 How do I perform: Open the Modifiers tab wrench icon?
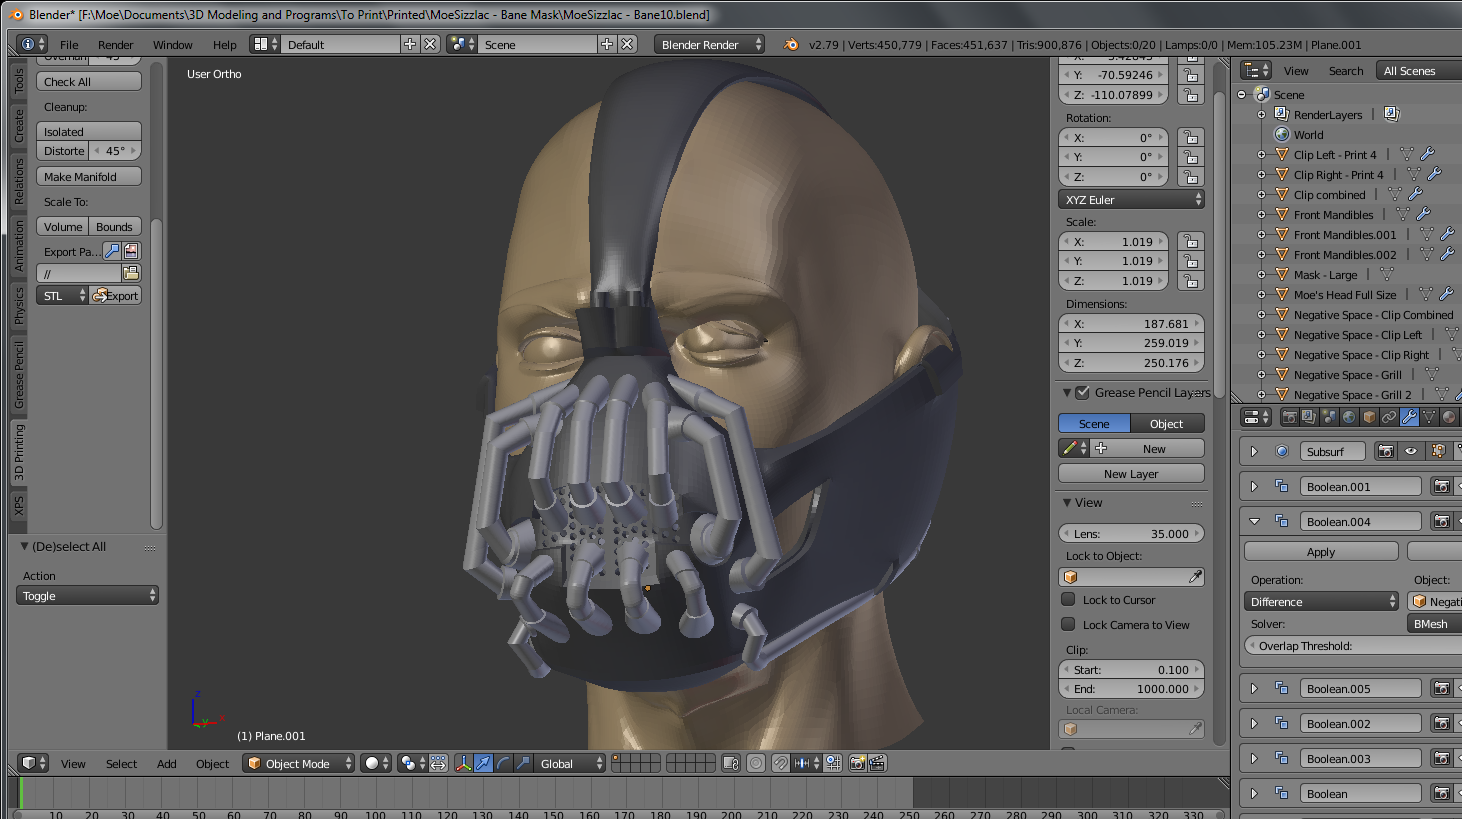[1409, 417]
